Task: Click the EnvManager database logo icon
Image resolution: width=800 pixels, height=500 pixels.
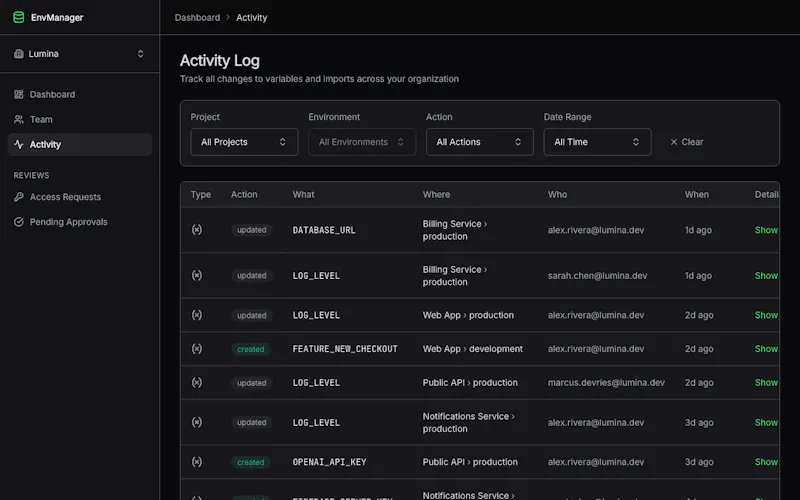Action: click(x=18, y=17)
